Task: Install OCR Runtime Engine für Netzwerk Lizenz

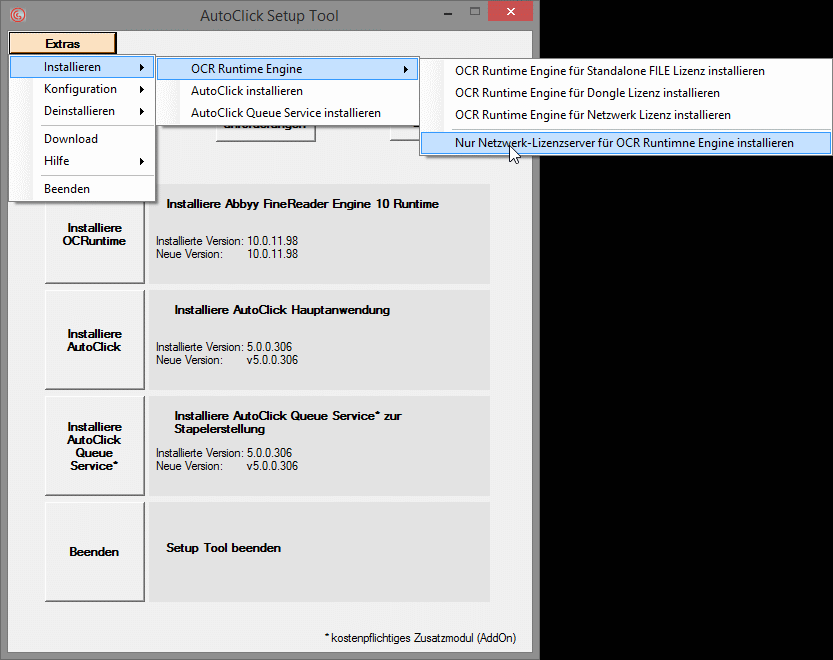Action: pyautogui.click(x=626, y=115)
